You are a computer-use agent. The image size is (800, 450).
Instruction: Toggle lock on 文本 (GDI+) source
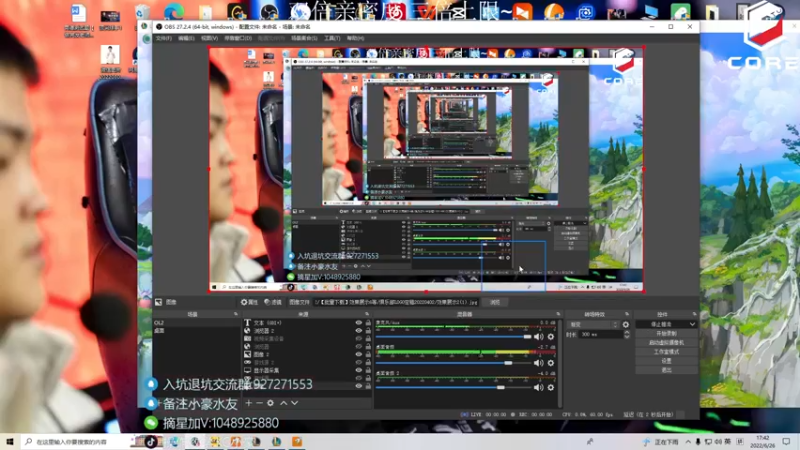click(x=368, y=323)
